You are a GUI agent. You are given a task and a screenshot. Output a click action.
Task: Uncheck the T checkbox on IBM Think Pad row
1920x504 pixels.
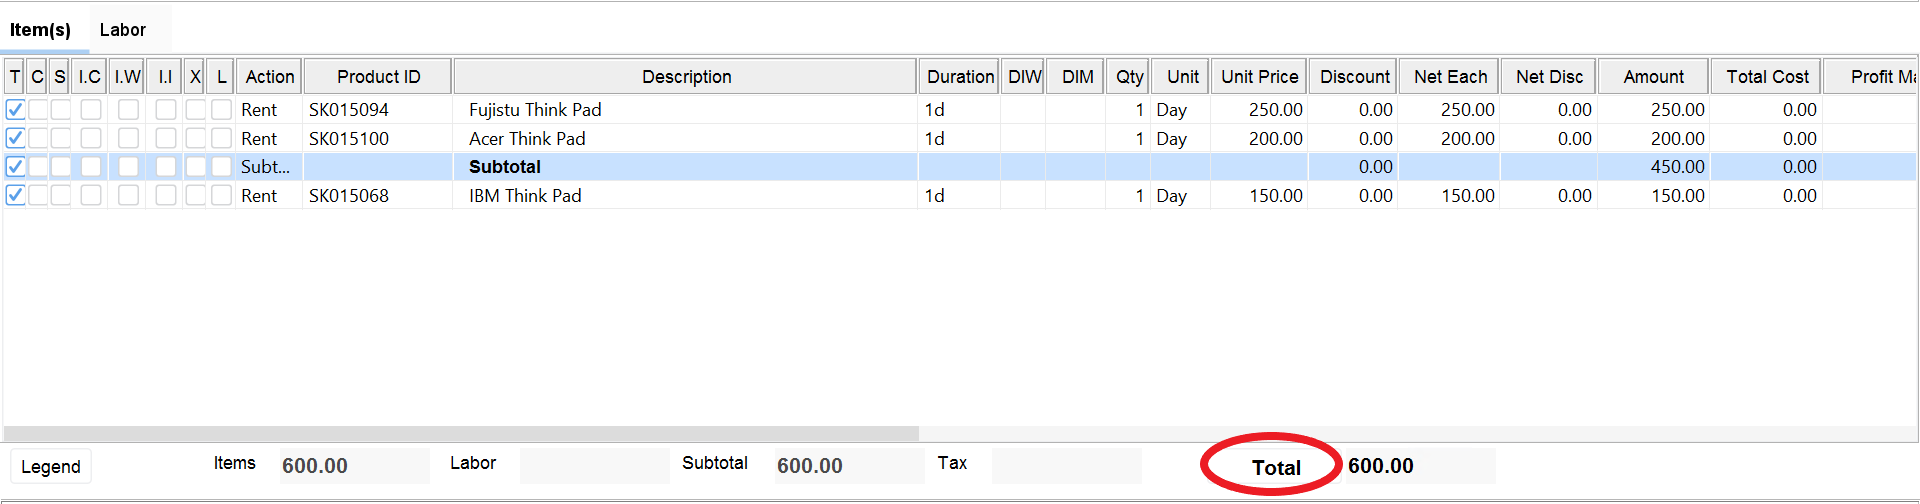(15, 195)
